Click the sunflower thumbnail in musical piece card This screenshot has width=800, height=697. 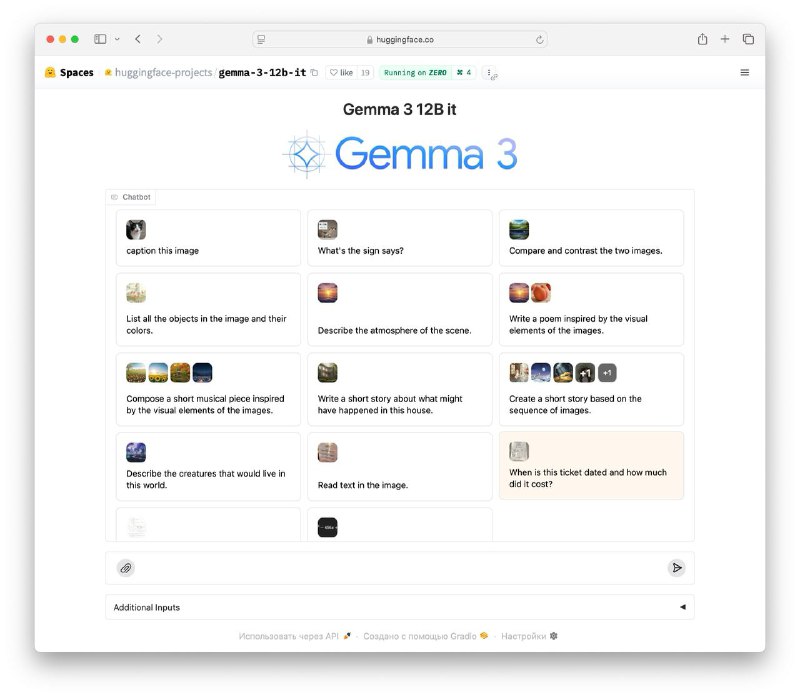[x=158, y=372]
